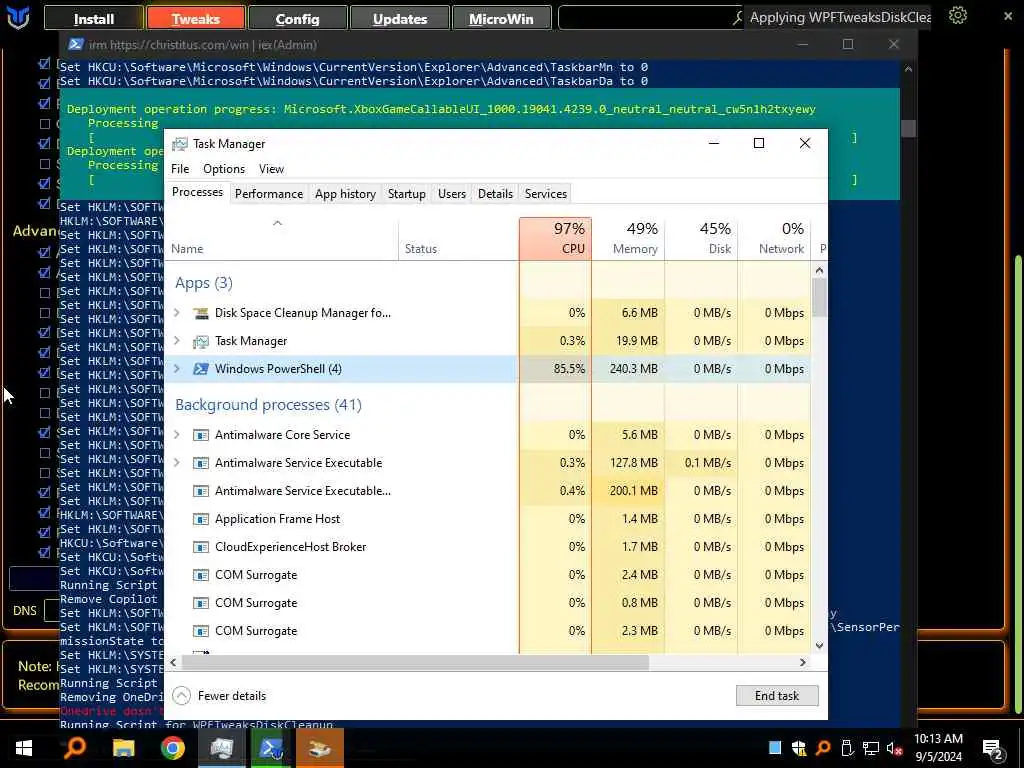Viewport: 1024px width, 768px height.
Task: Click the Application Frame Host icon
Action: [201, 519]
